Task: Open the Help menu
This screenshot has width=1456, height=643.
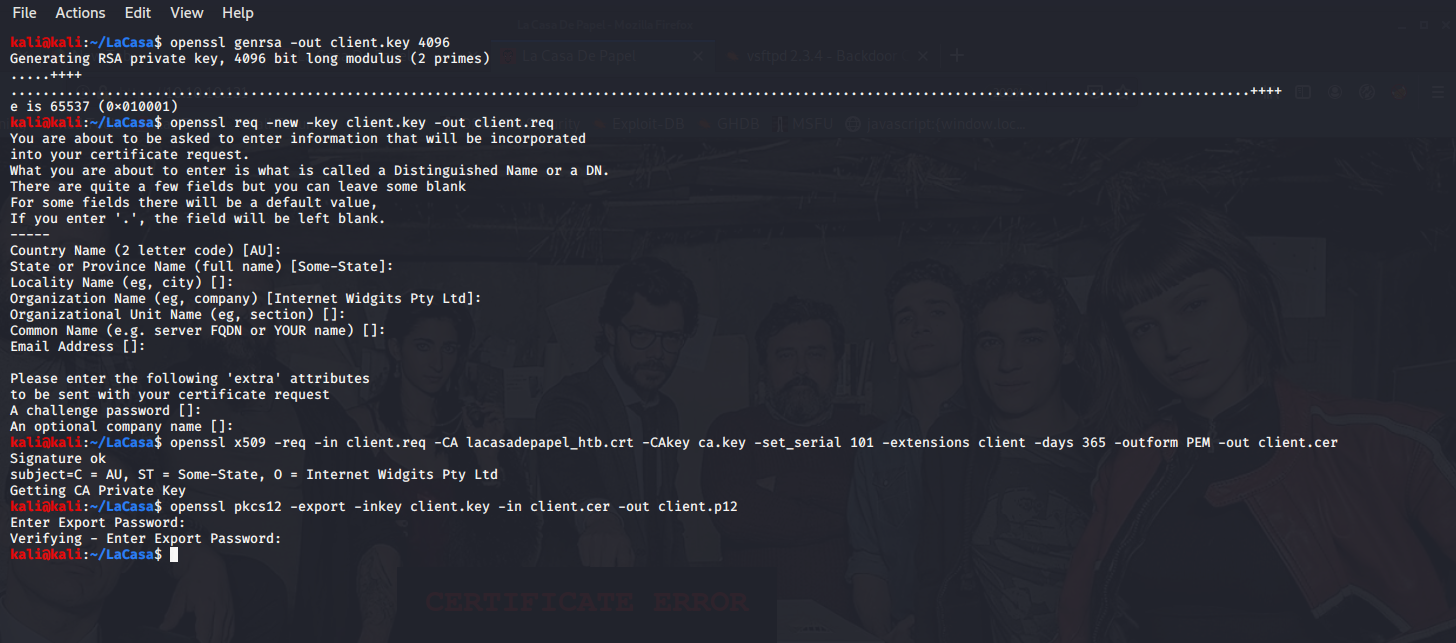Action: (238, 13)
